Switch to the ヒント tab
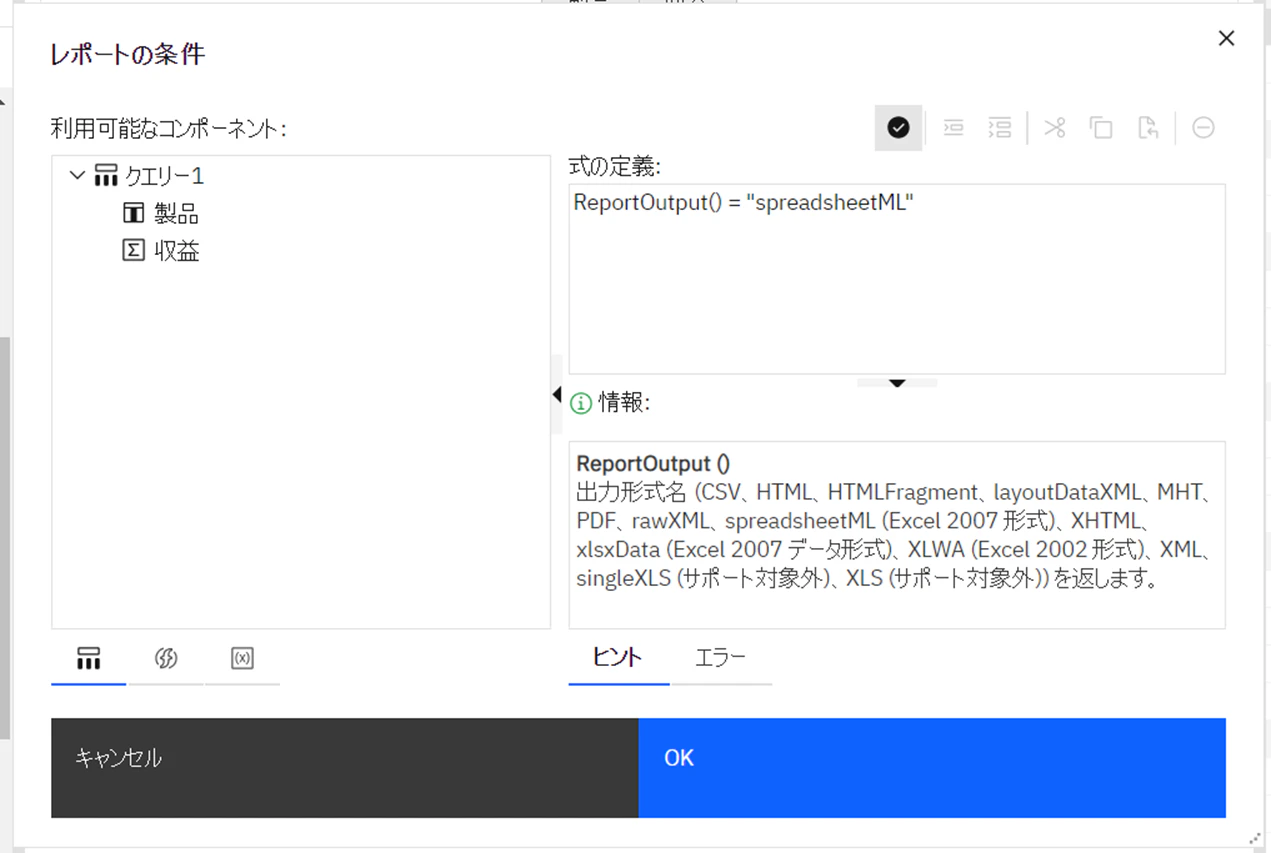1271x853 pixels. [x=618, y=658]
